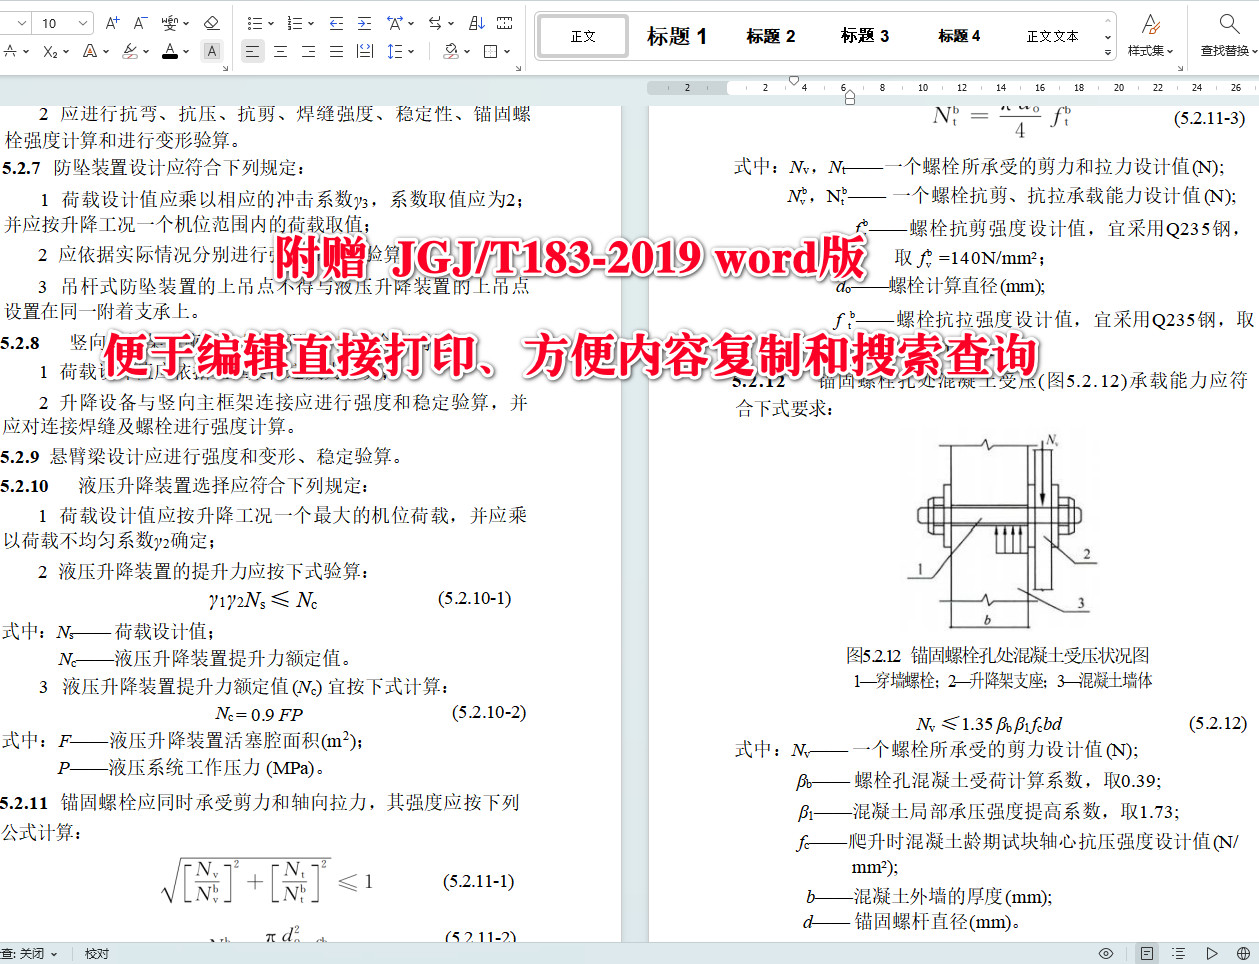Apply numbered list
1259x964 pixels.
295,23
